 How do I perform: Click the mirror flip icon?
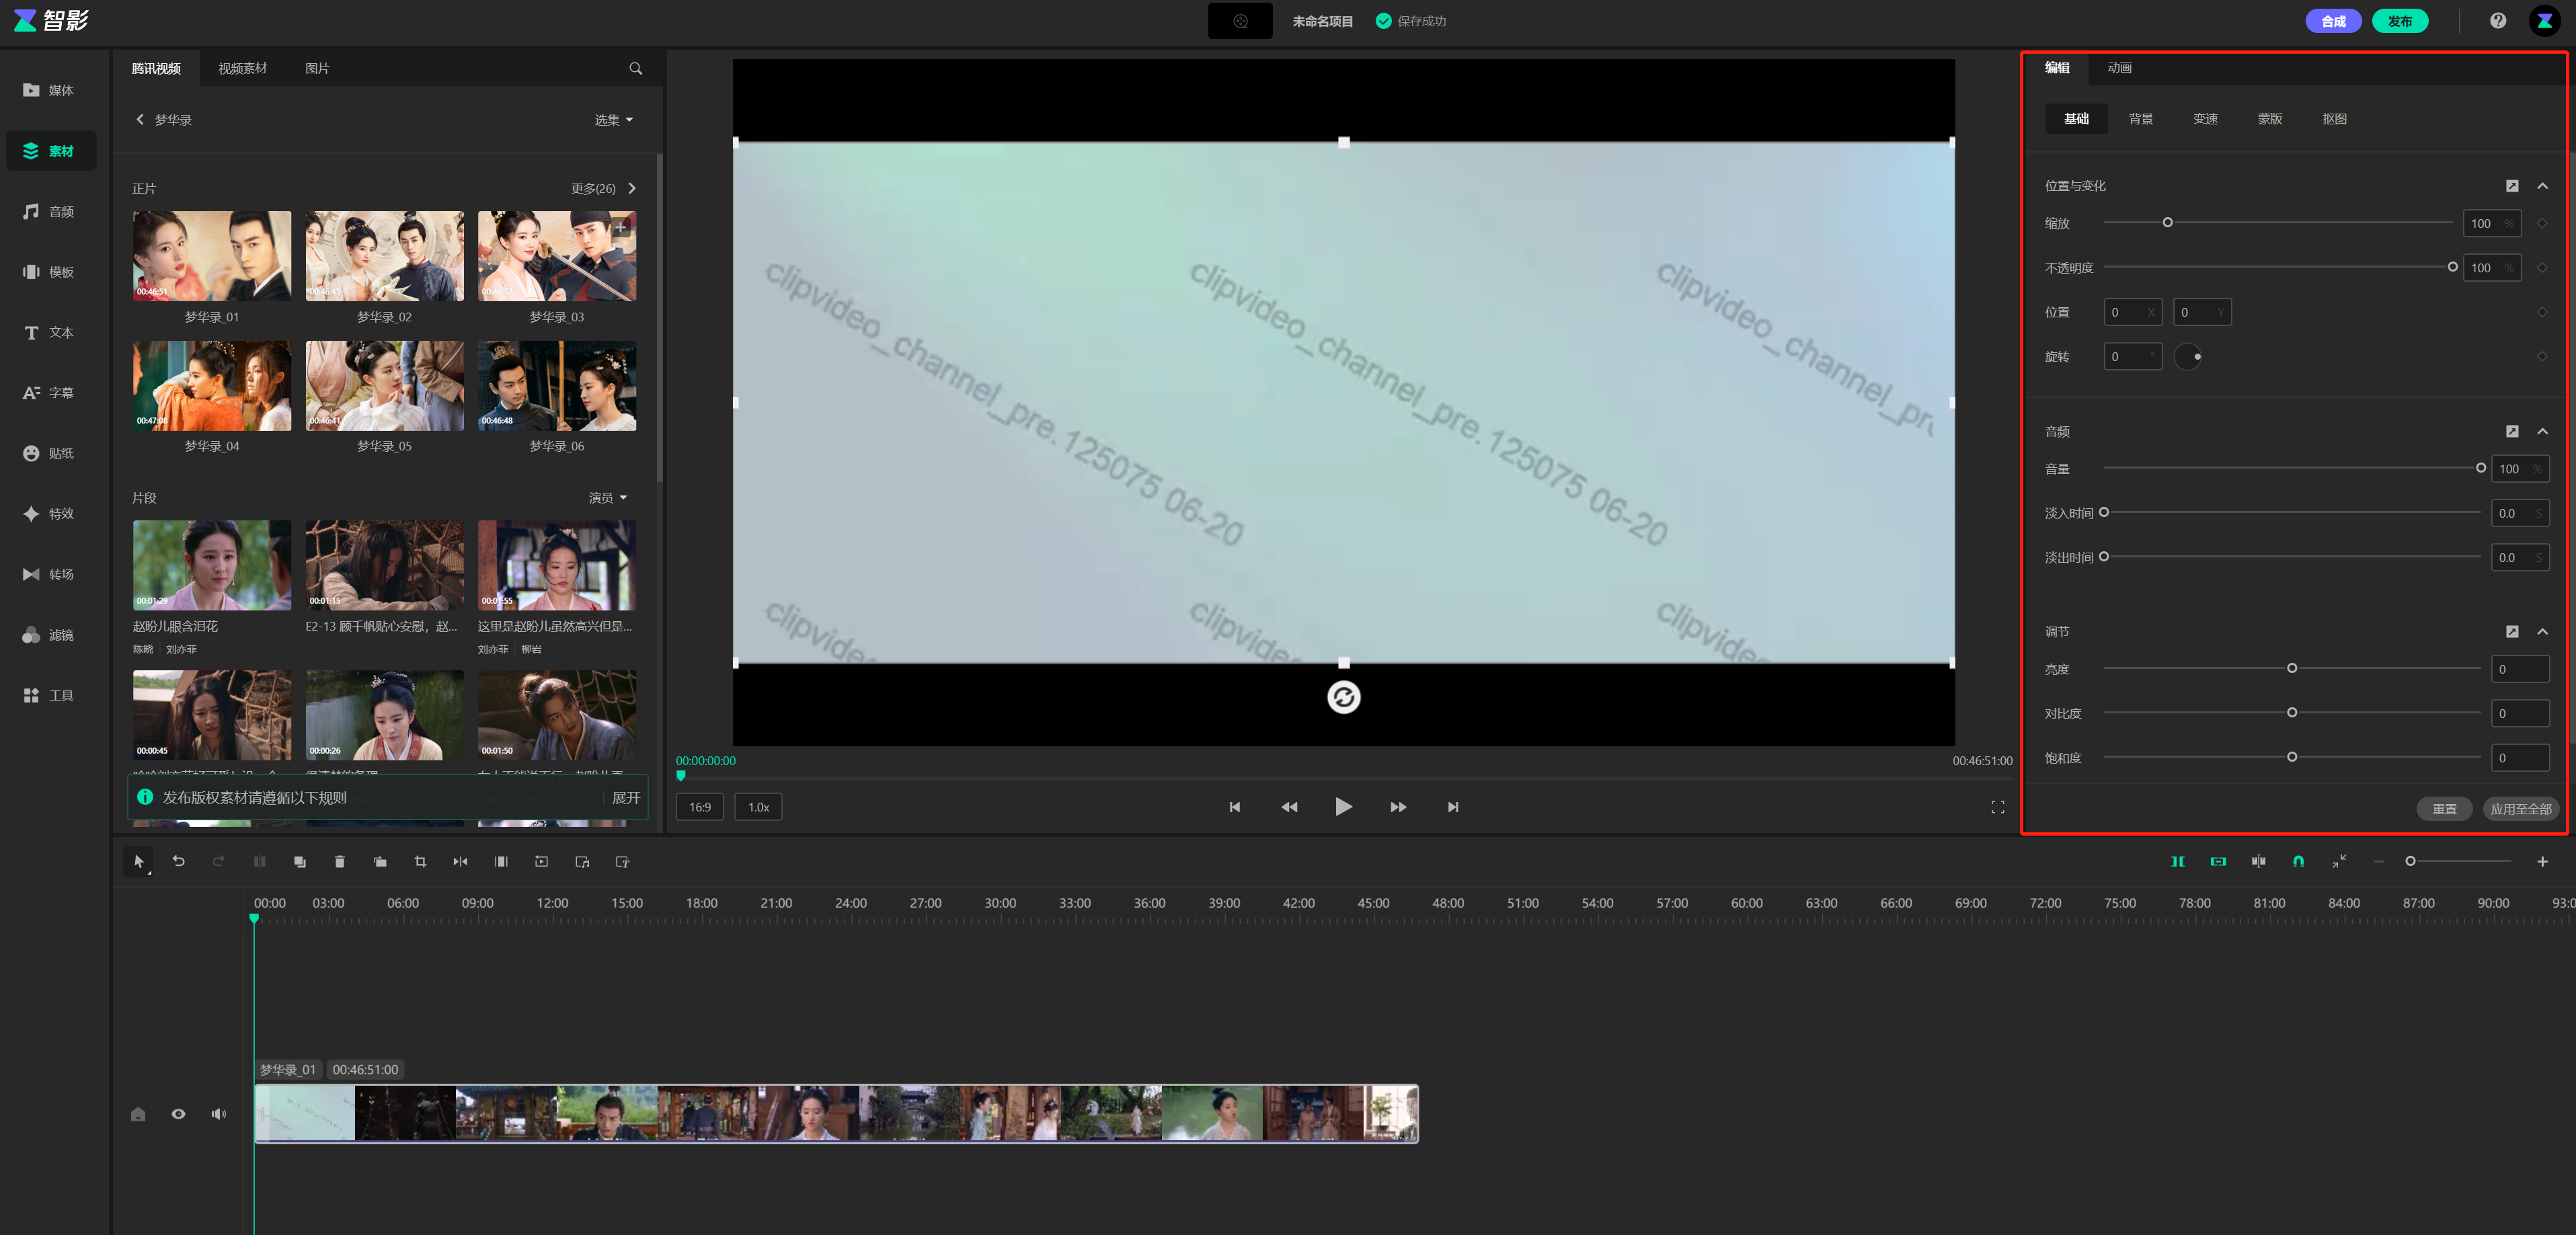[460, 861]
